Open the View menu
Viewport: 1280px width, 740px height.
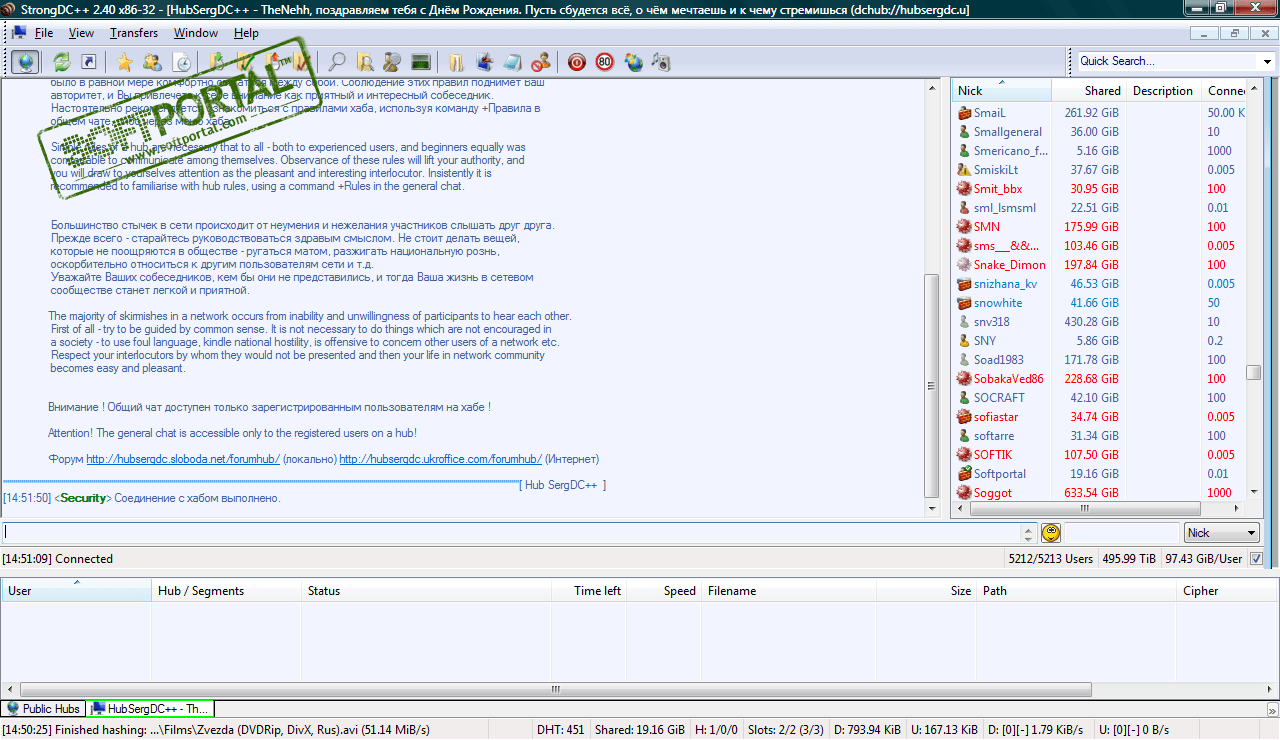pyautogui.click(x=81, y=33)
